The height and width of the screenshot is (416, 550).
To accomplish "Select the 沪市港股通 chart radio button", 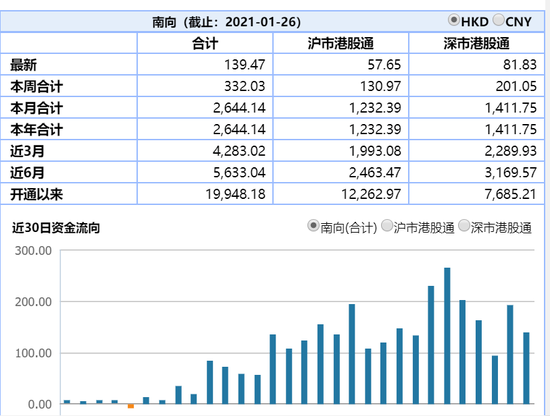I will tap(387, 226).
